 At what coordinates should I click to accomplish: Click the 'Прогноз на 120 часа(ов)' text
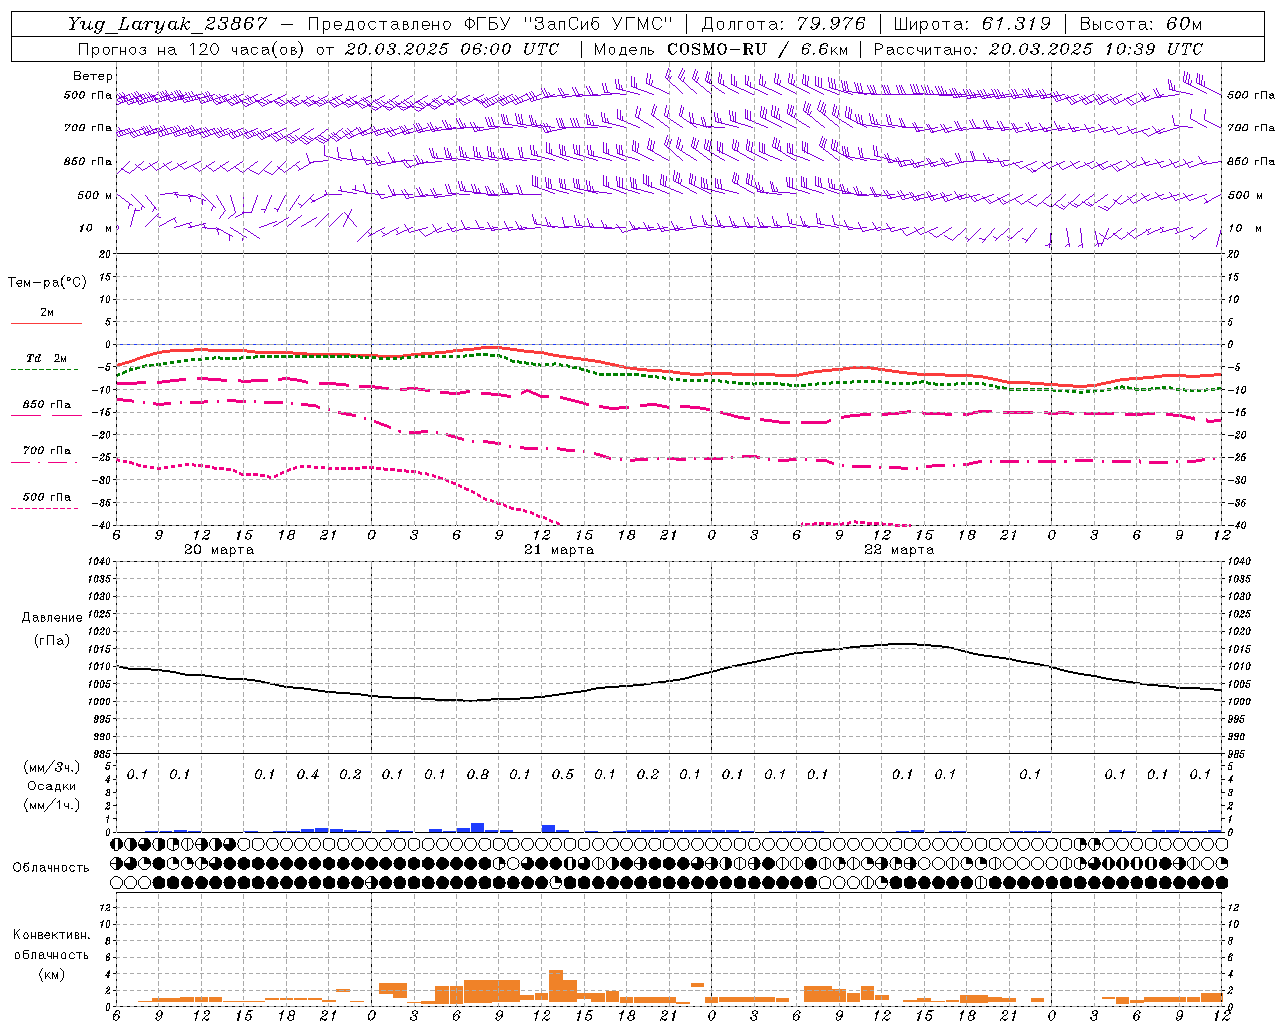tap(192, 49)
